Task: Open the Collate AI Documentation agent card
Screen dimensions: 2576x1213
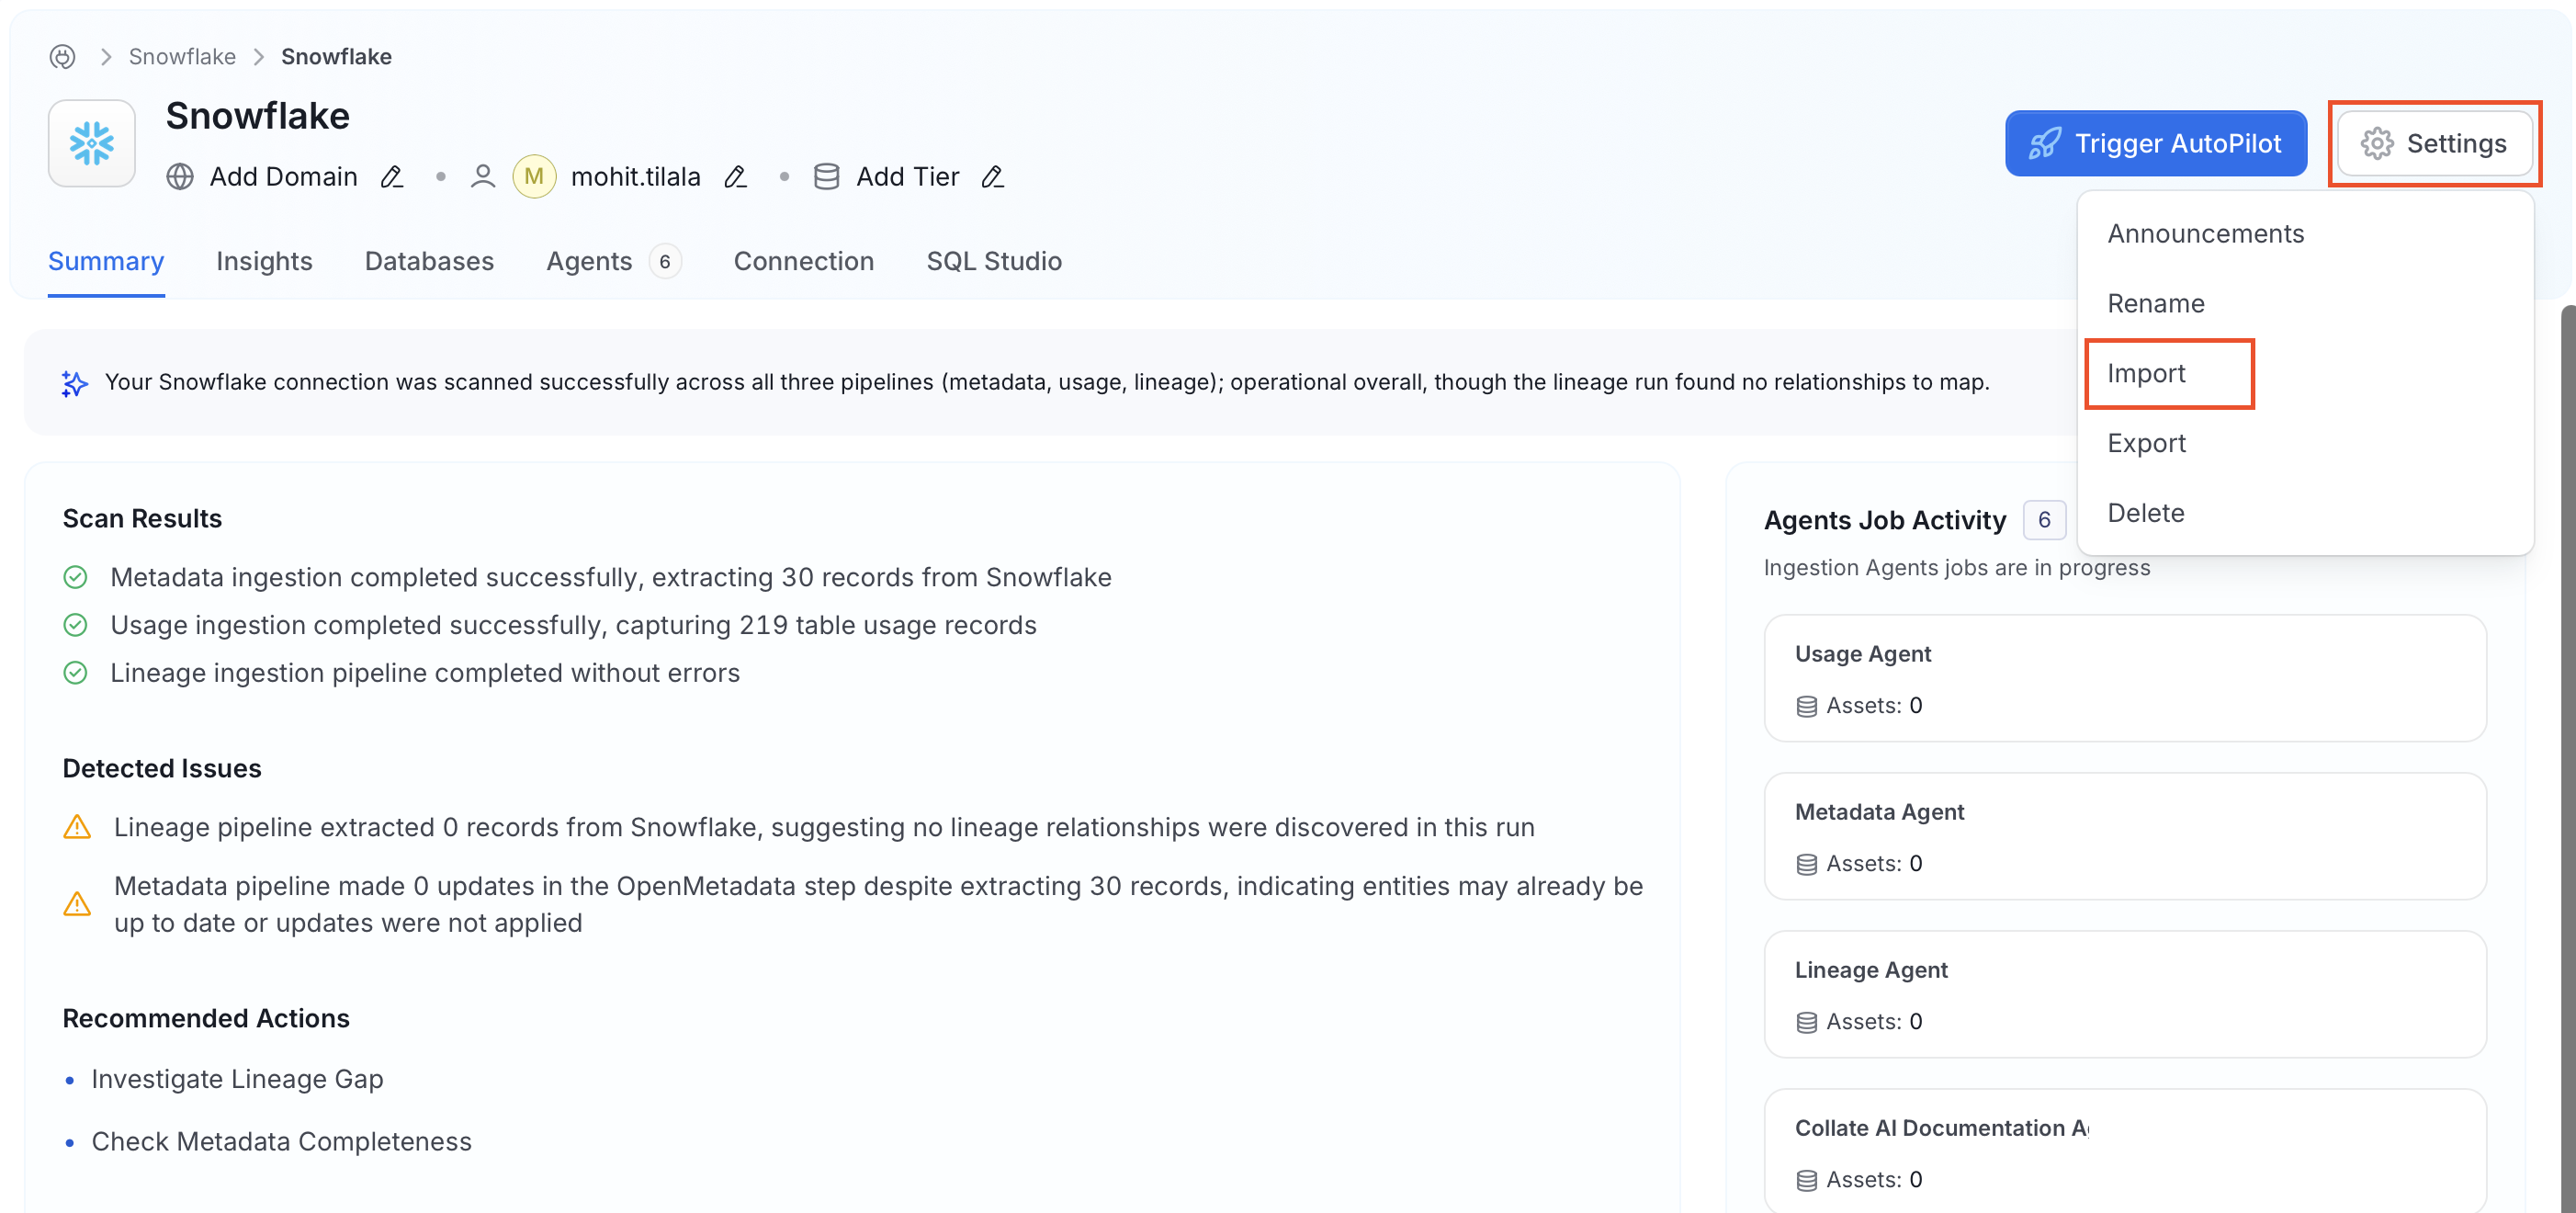Action: coord(2125,1151)
